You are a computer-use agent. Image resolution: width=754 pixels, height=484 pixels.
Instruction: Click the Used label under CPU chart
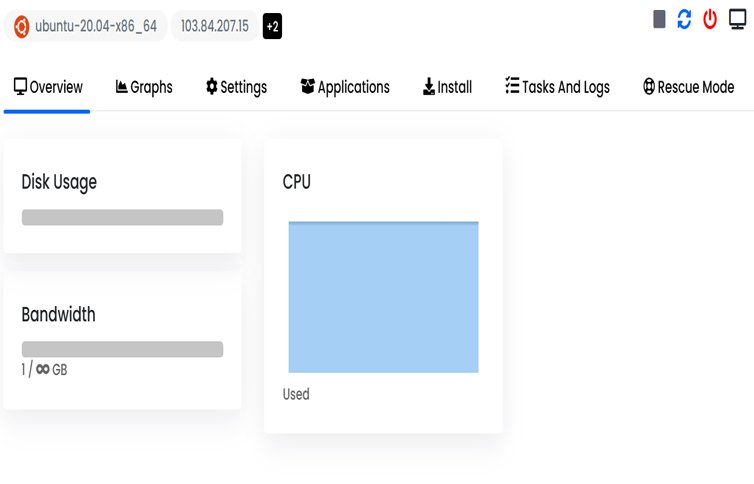296,394
